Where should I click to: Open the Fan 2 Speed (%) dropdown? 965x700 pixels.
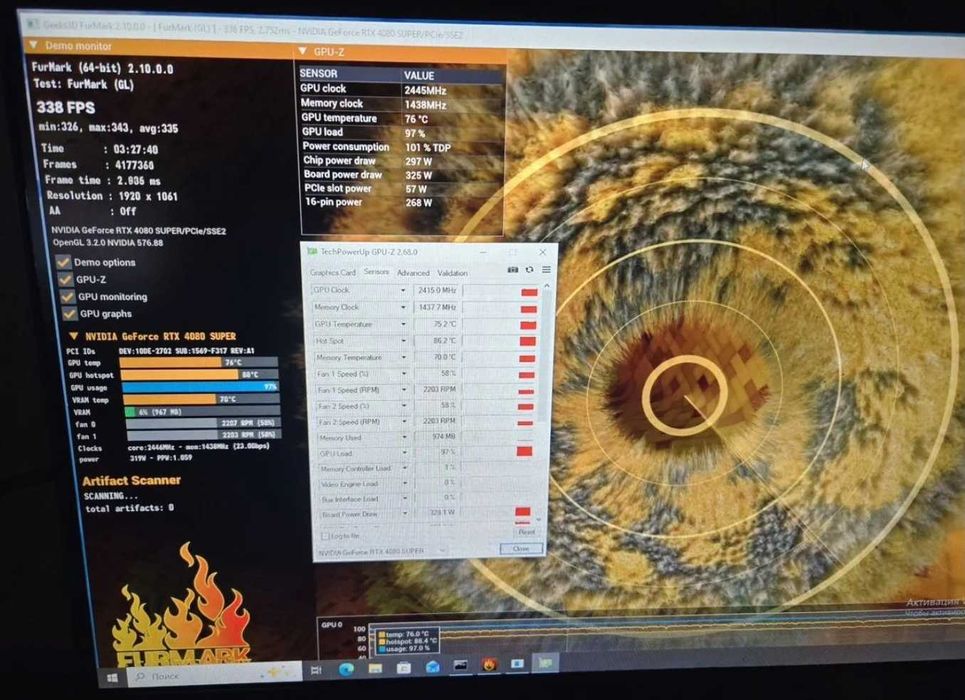pos(405,406)
